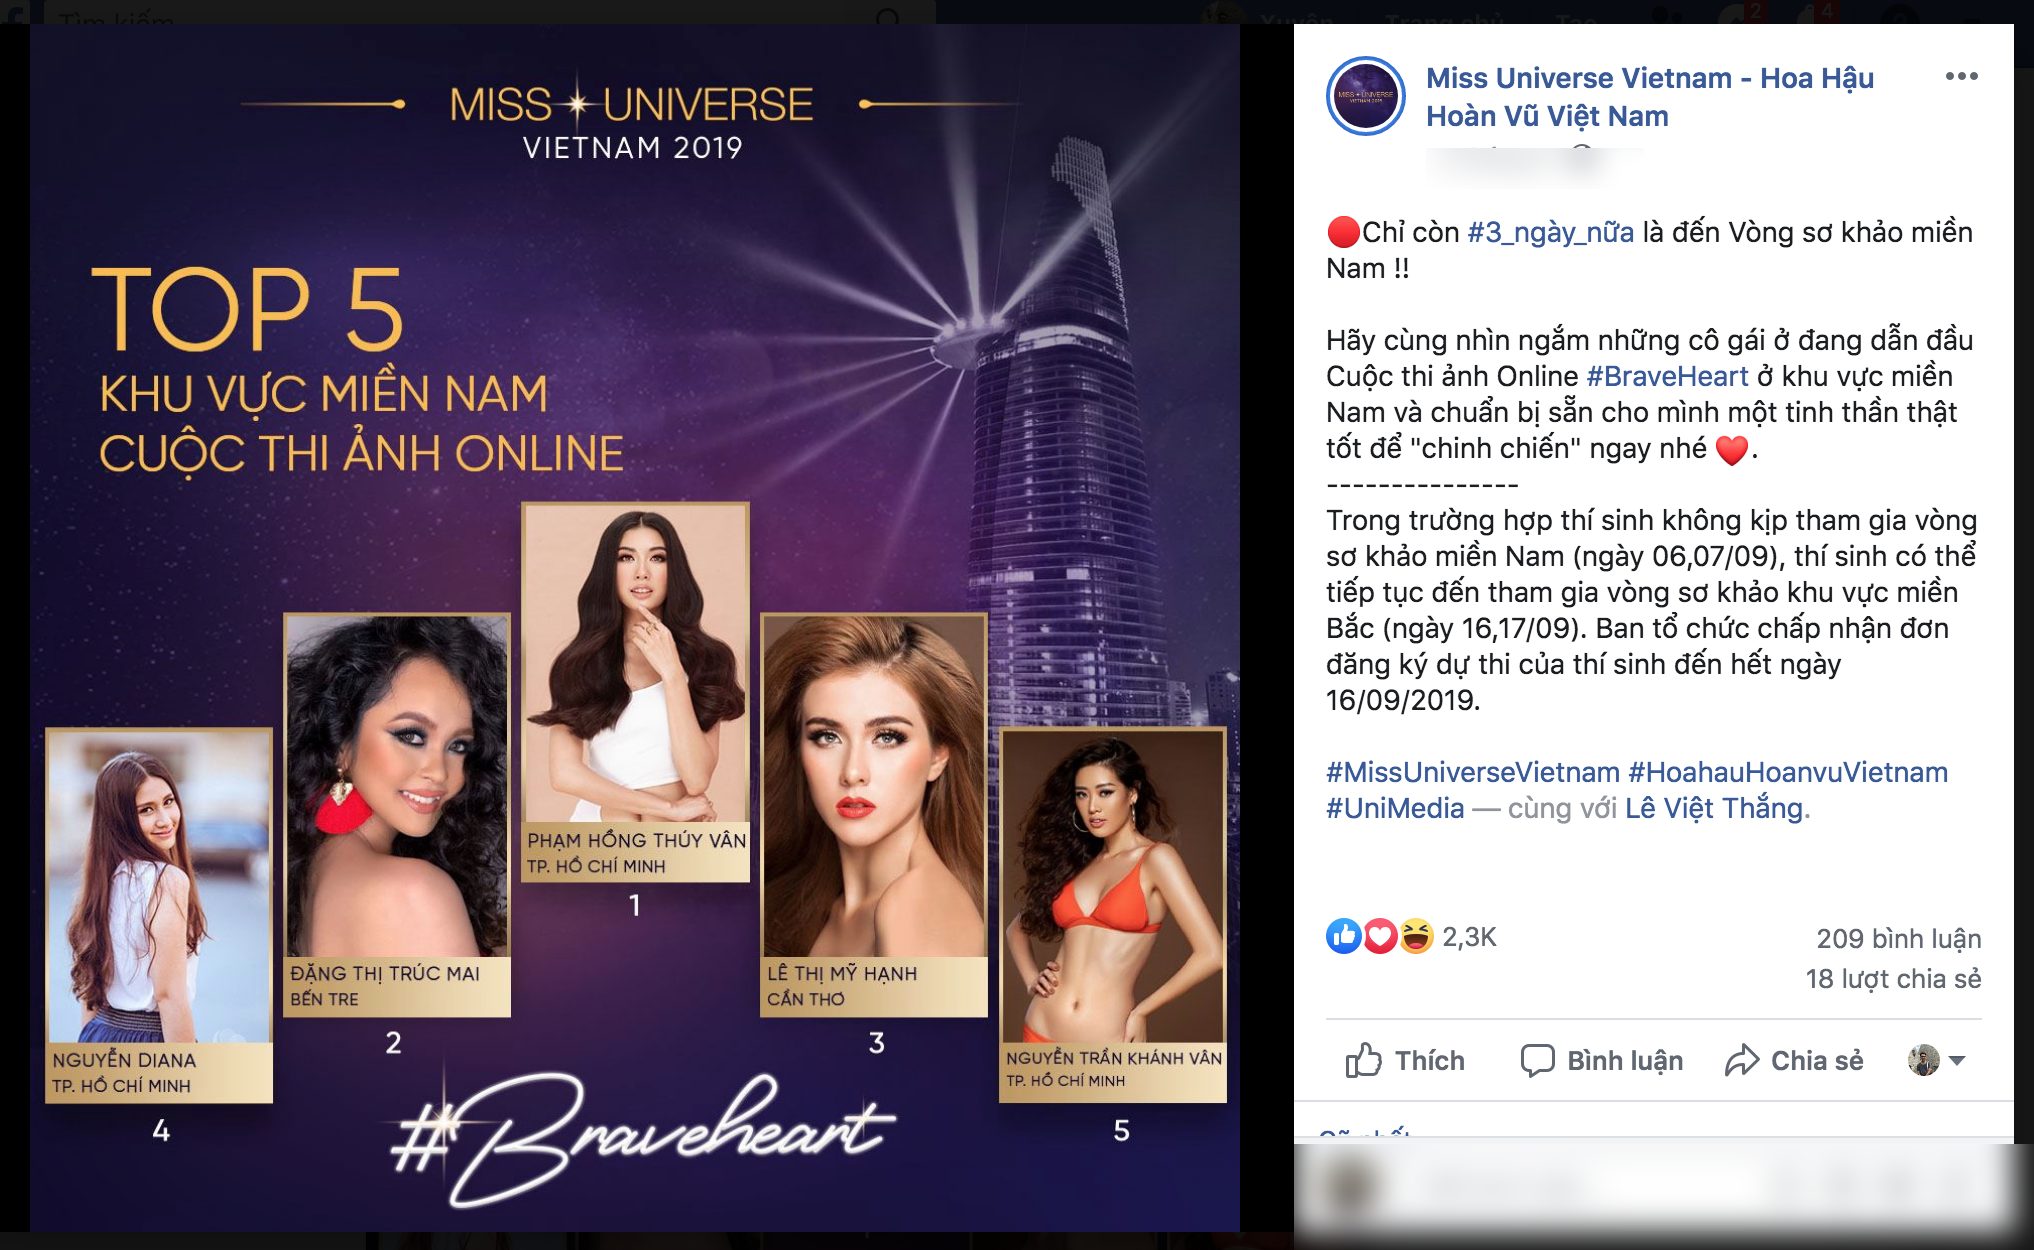Click the thumbs-up Thích button
Viewport: 2034px width, 1250px height.
pos(1405,1060)
